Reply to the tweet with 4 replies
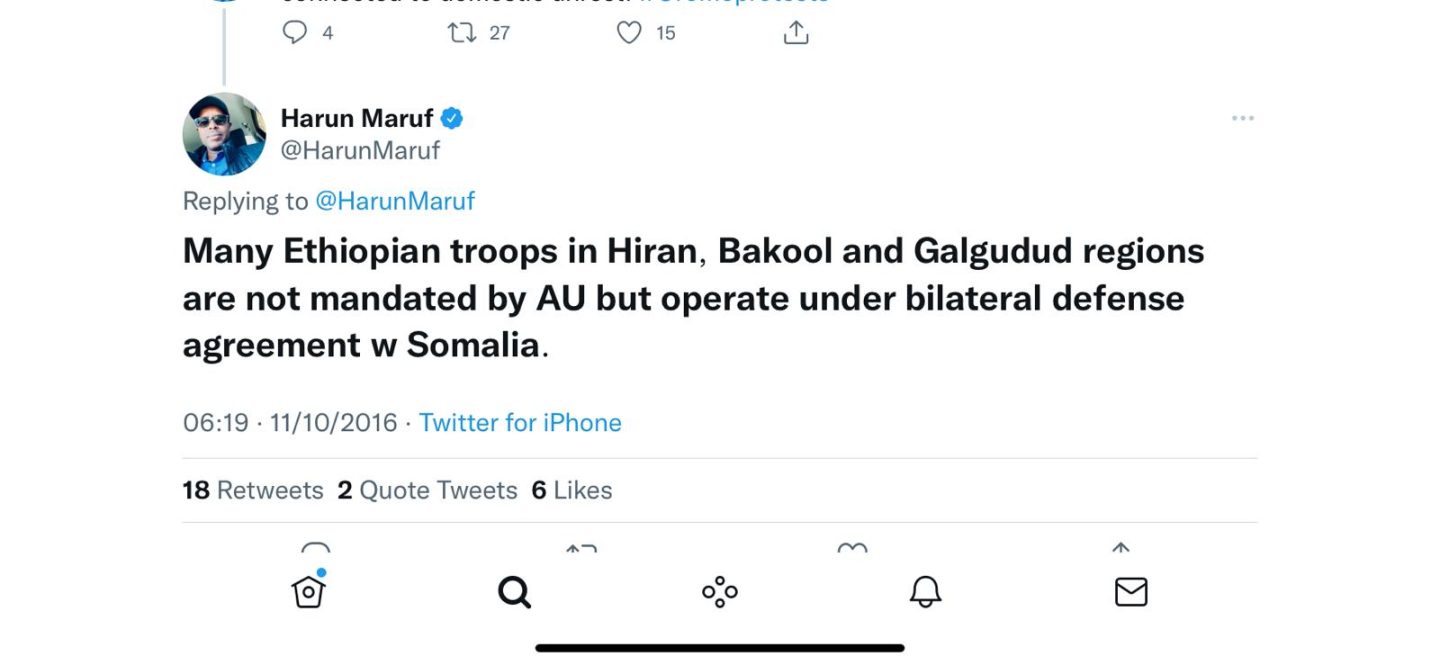The image size is (1440, 665). pyautogui.click(x=295, y=33)
